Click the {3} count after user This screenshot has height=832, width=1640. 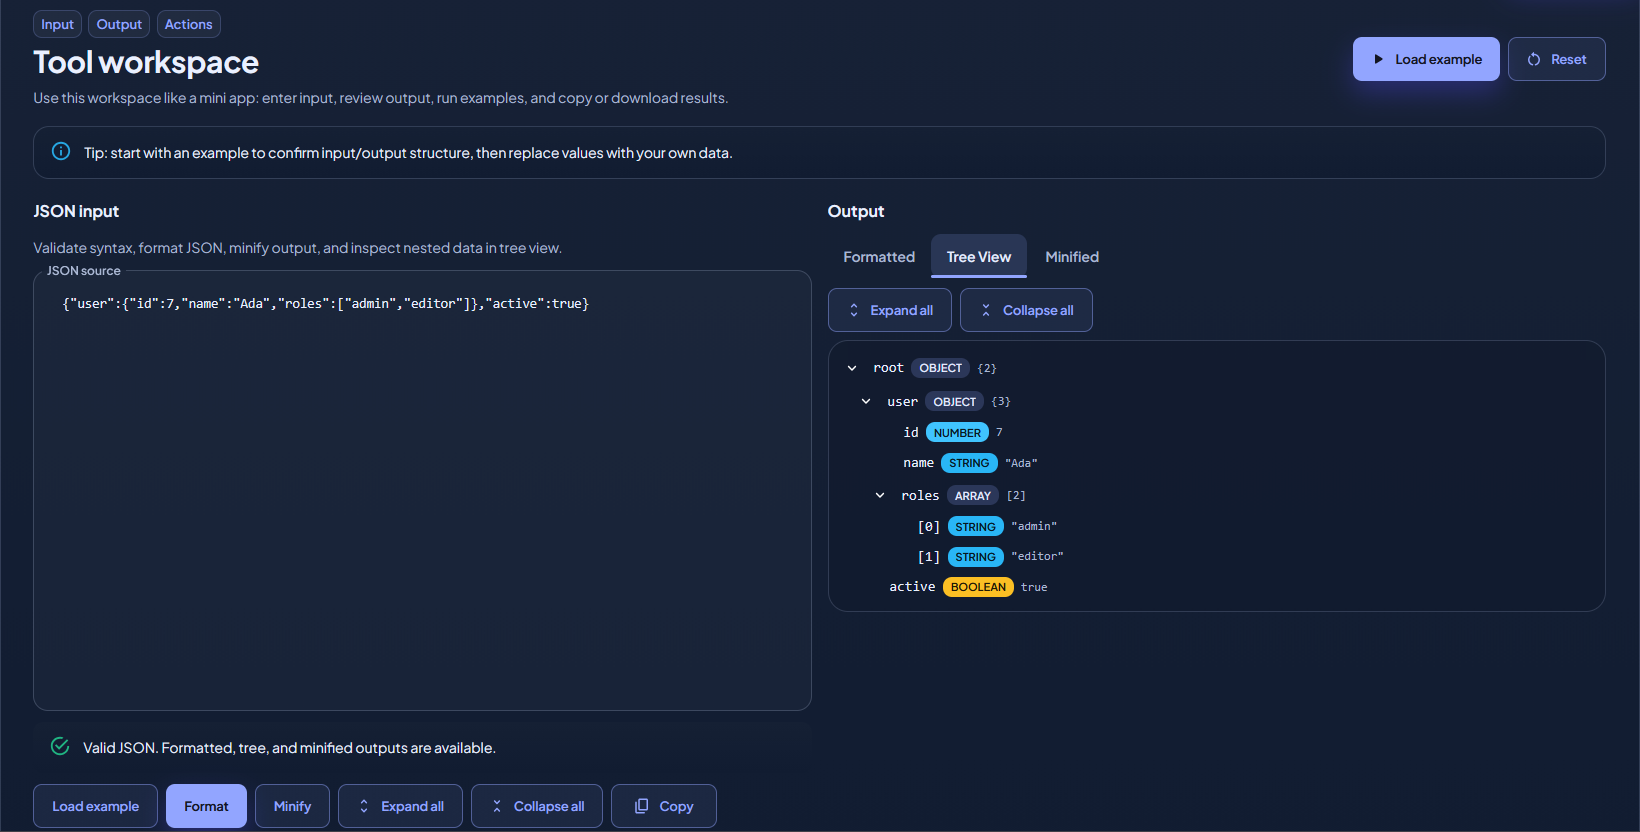(x=1001, y=401)
